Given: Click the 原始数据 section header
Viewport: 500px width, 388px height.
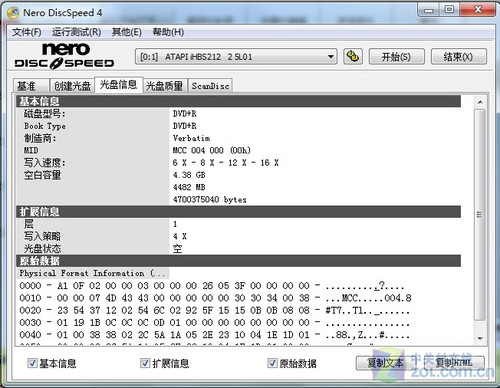Looking at the screenshot, I should click(x=239, y=261).
